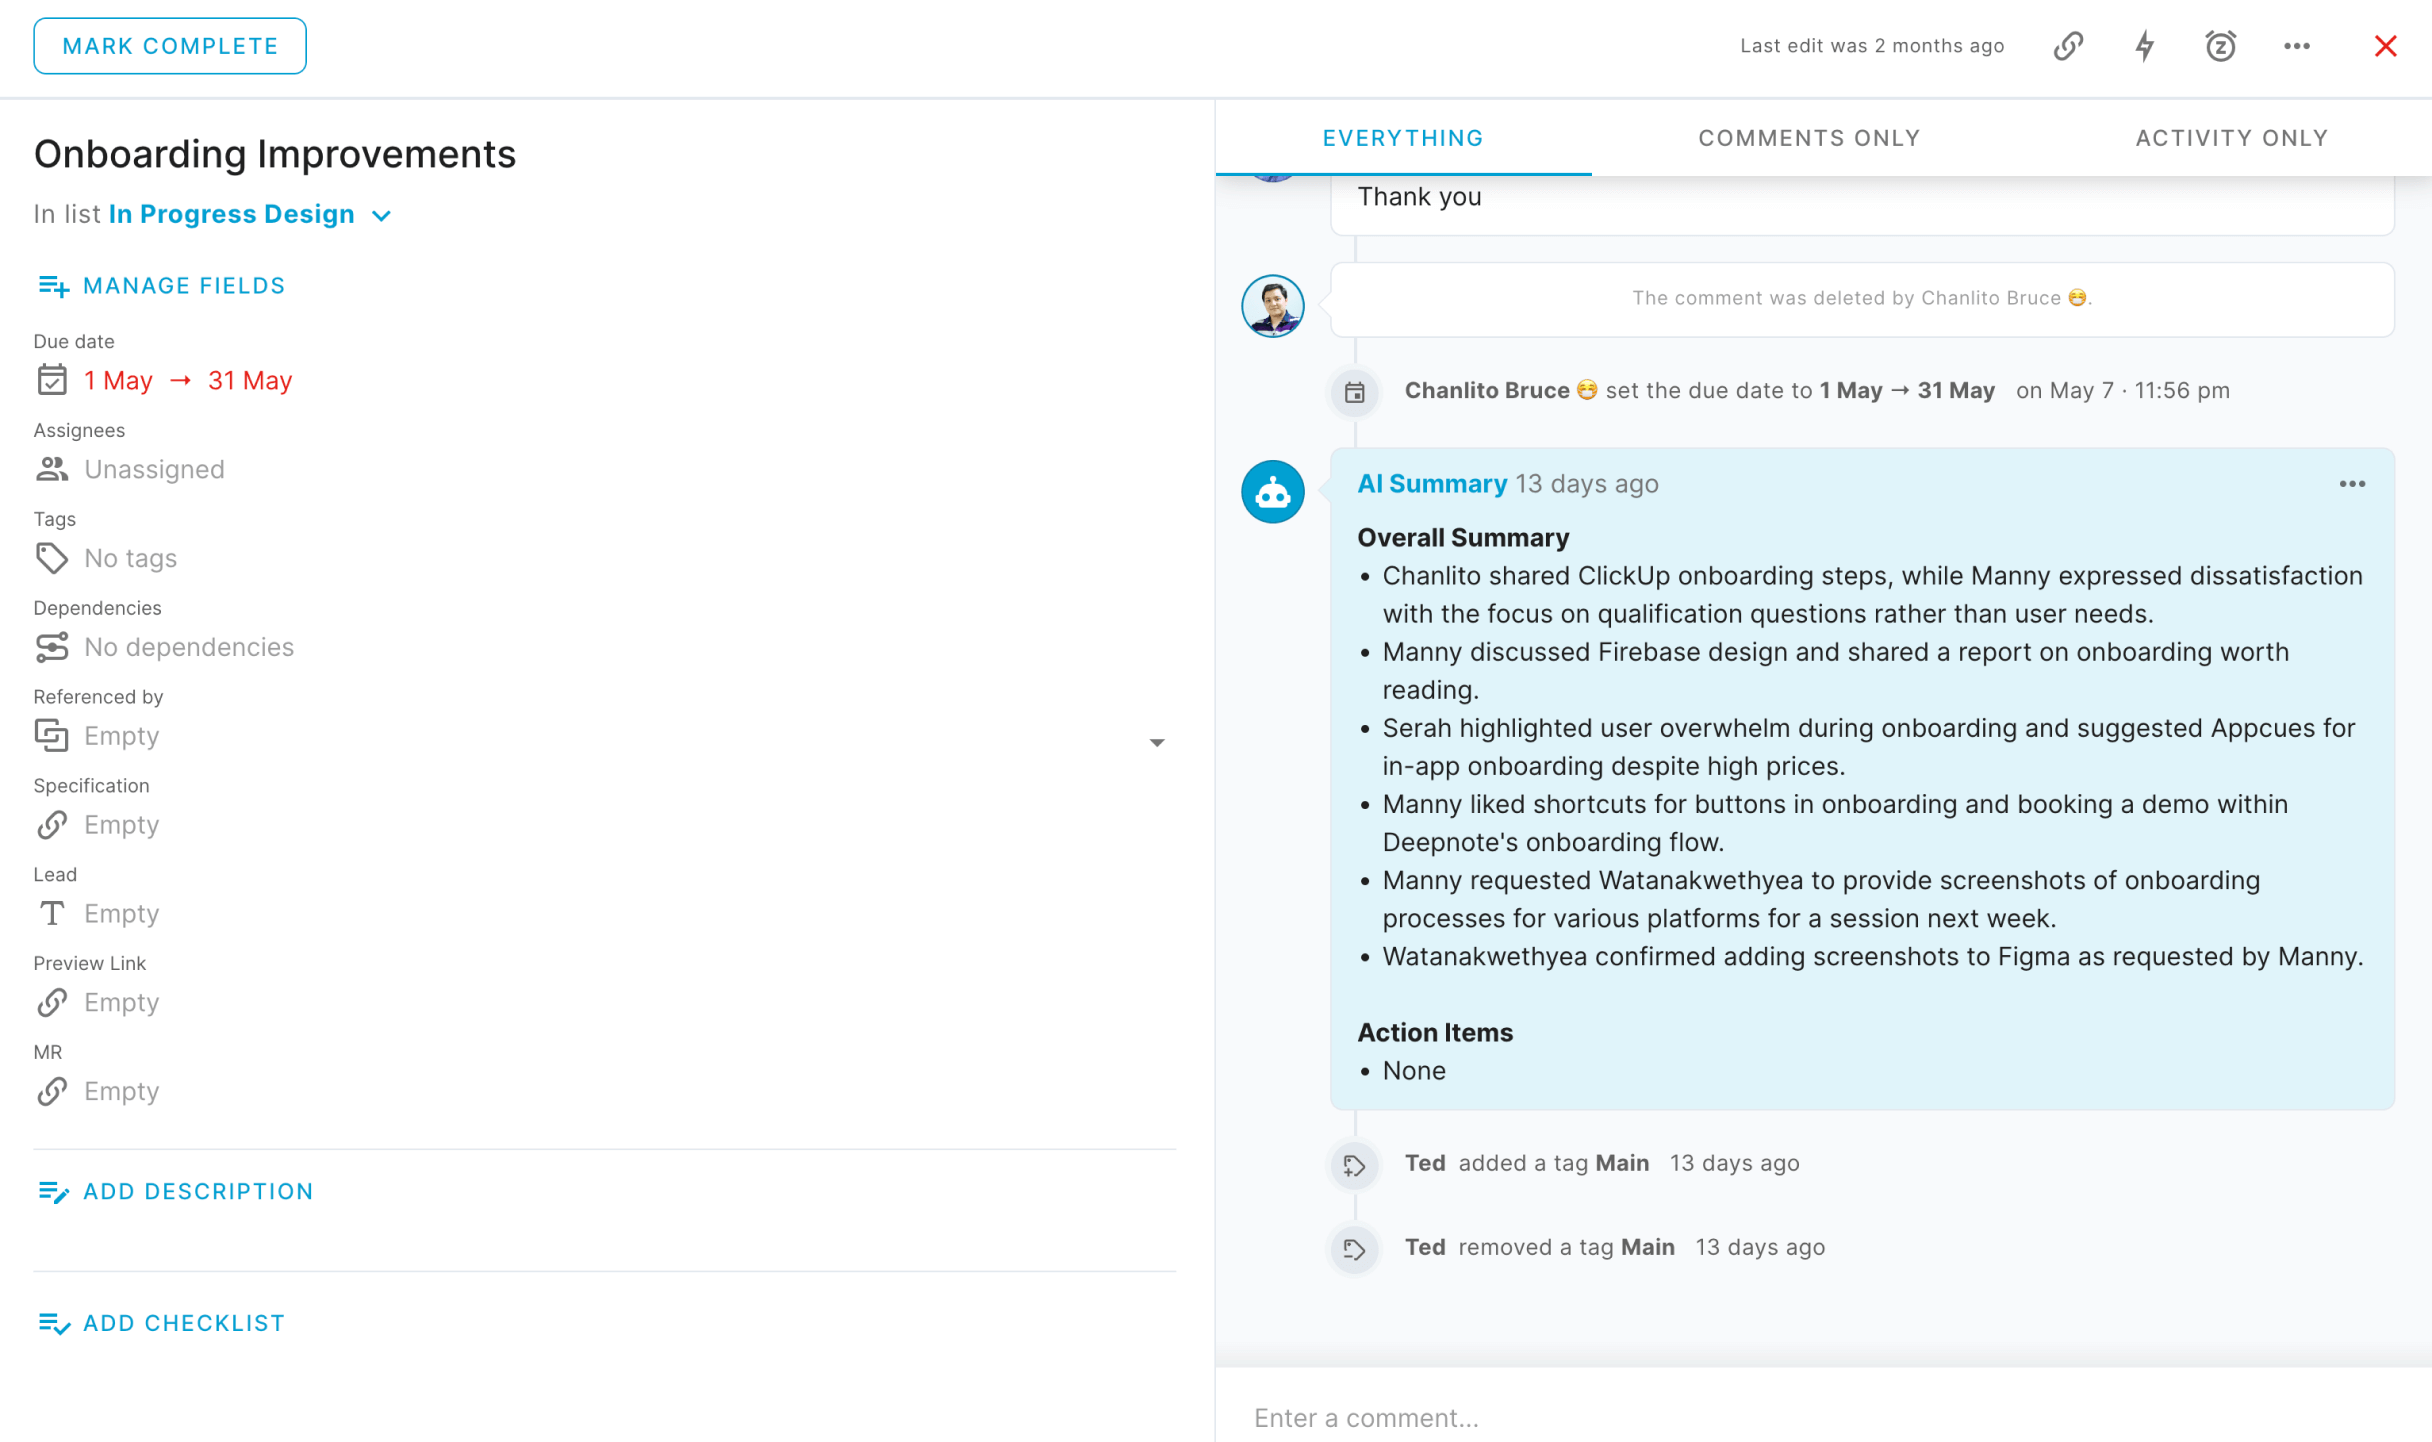Click Main in 'added a tag' entry
The height and width of the screenshot is (1442, 2432).
point(1622,1163)
